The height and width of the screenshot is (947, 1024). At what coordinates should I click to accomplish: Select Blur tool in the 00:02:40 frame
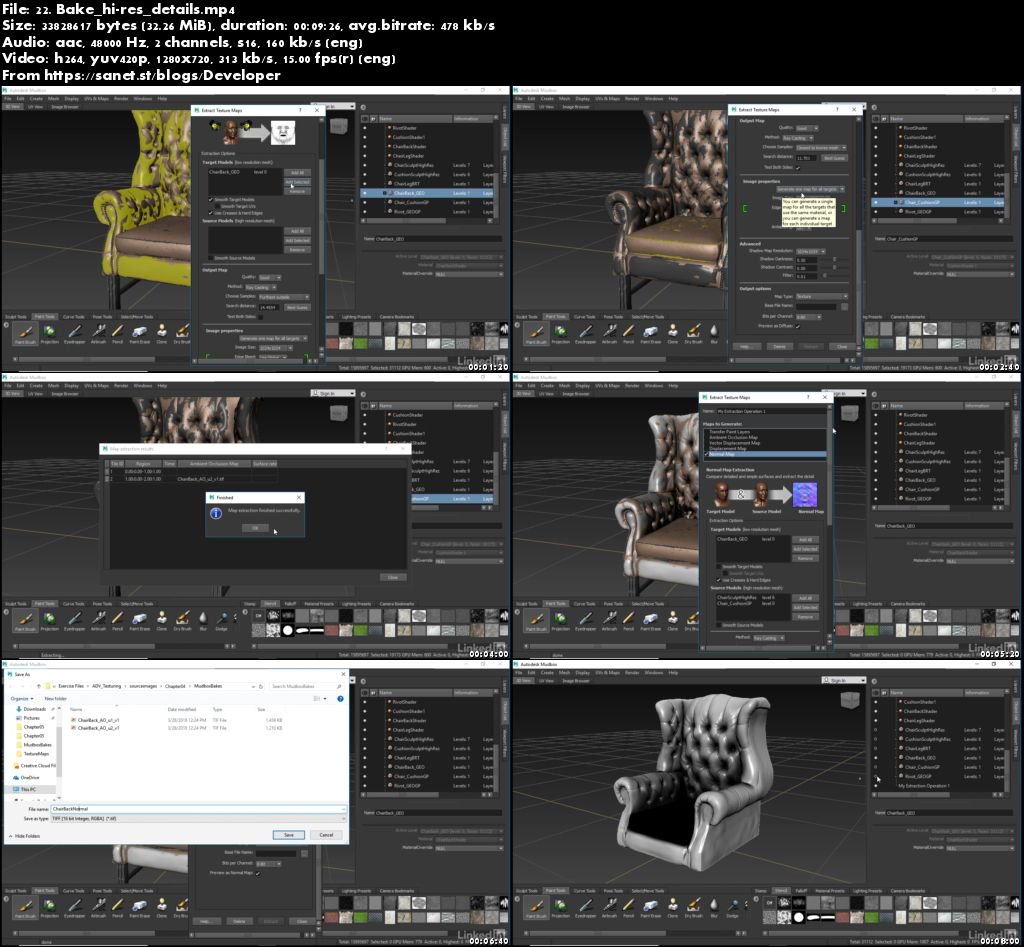click(x=714, y=333)
